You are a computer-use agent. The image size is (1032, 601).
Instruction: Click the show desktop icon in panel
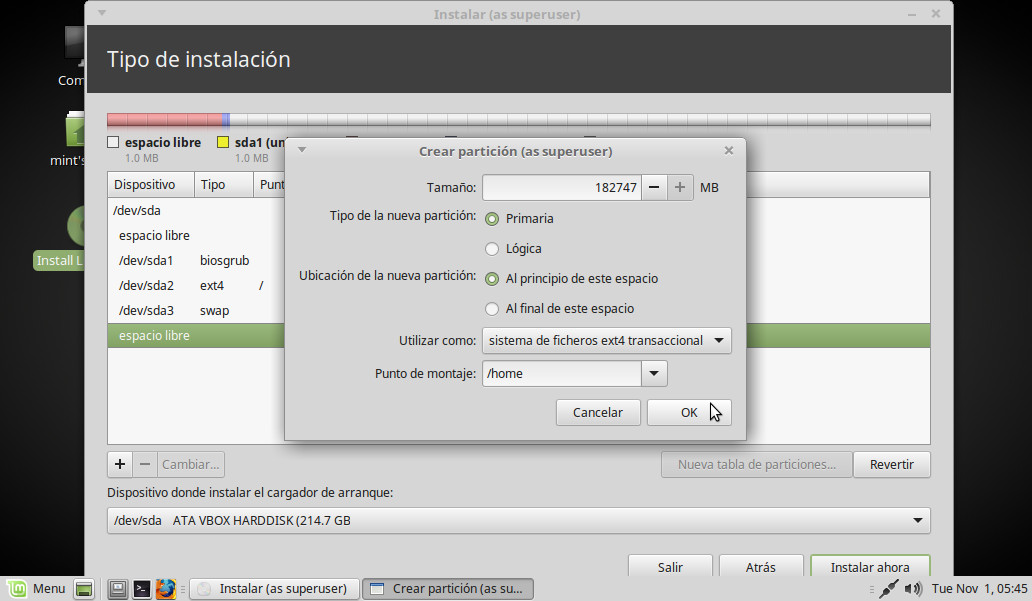84,589
